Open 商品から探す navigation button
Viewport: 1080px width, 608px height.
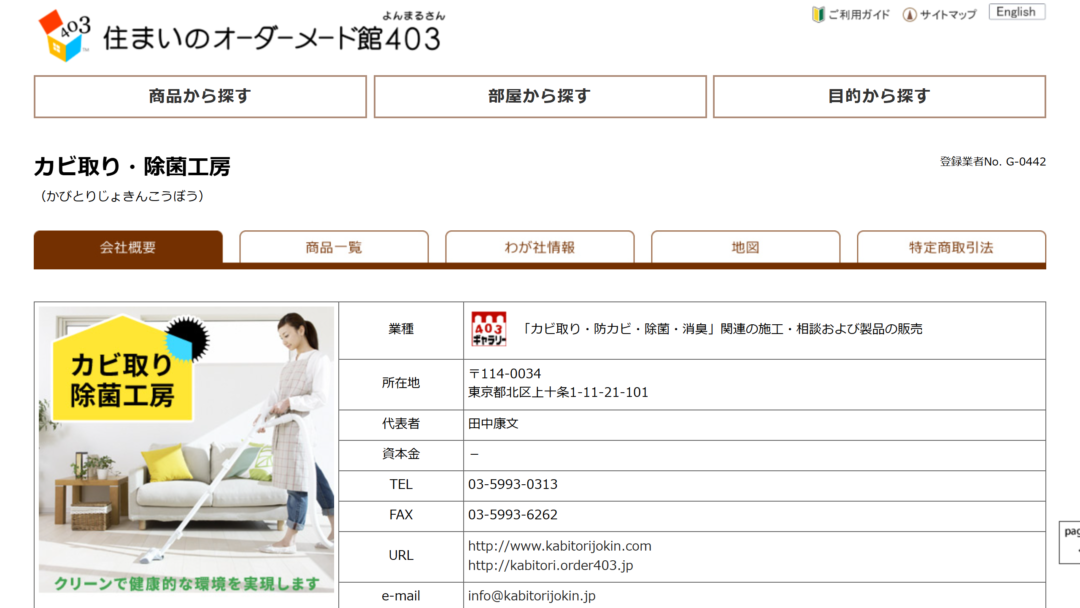(200, 96)
